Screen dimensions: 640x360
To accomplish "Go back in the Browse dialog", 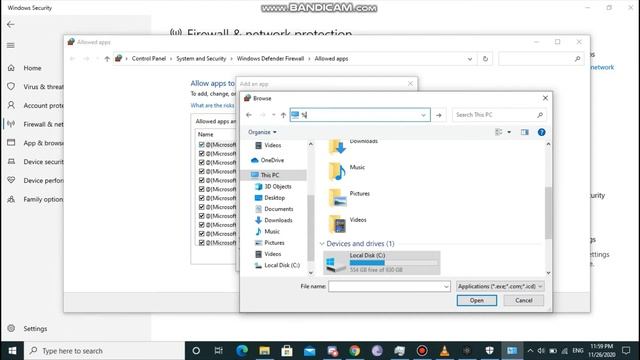I will pyautogui.click(x=249, y=115).
